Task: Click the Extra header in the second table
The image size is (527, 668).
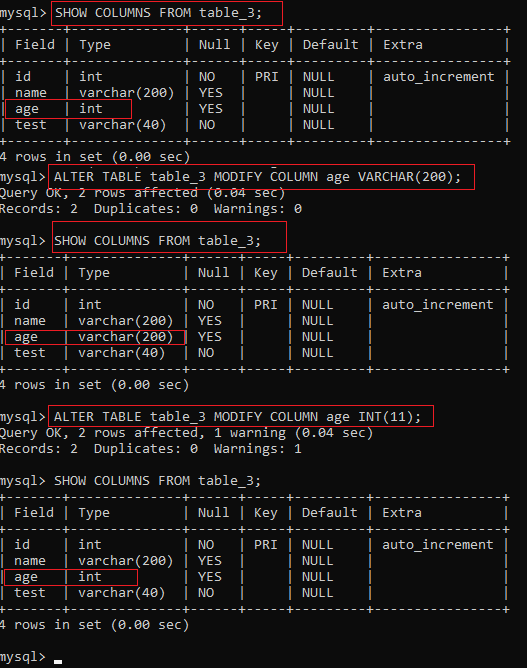Action: 402,273
